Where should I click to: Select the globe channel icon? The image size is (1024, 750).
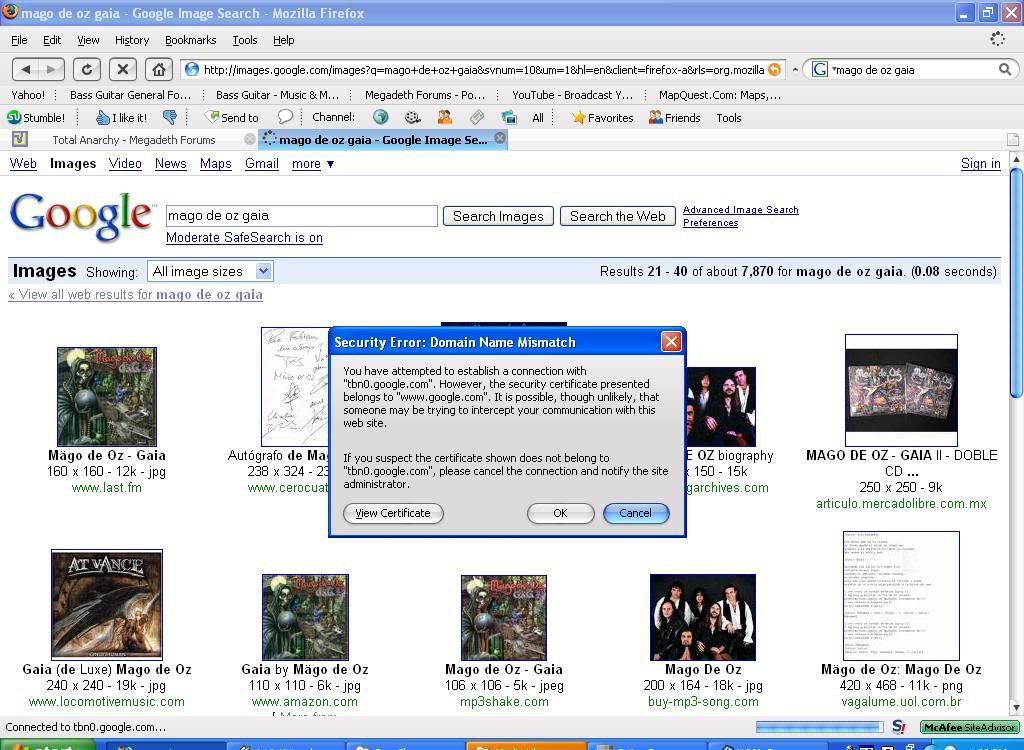point(380,118)
